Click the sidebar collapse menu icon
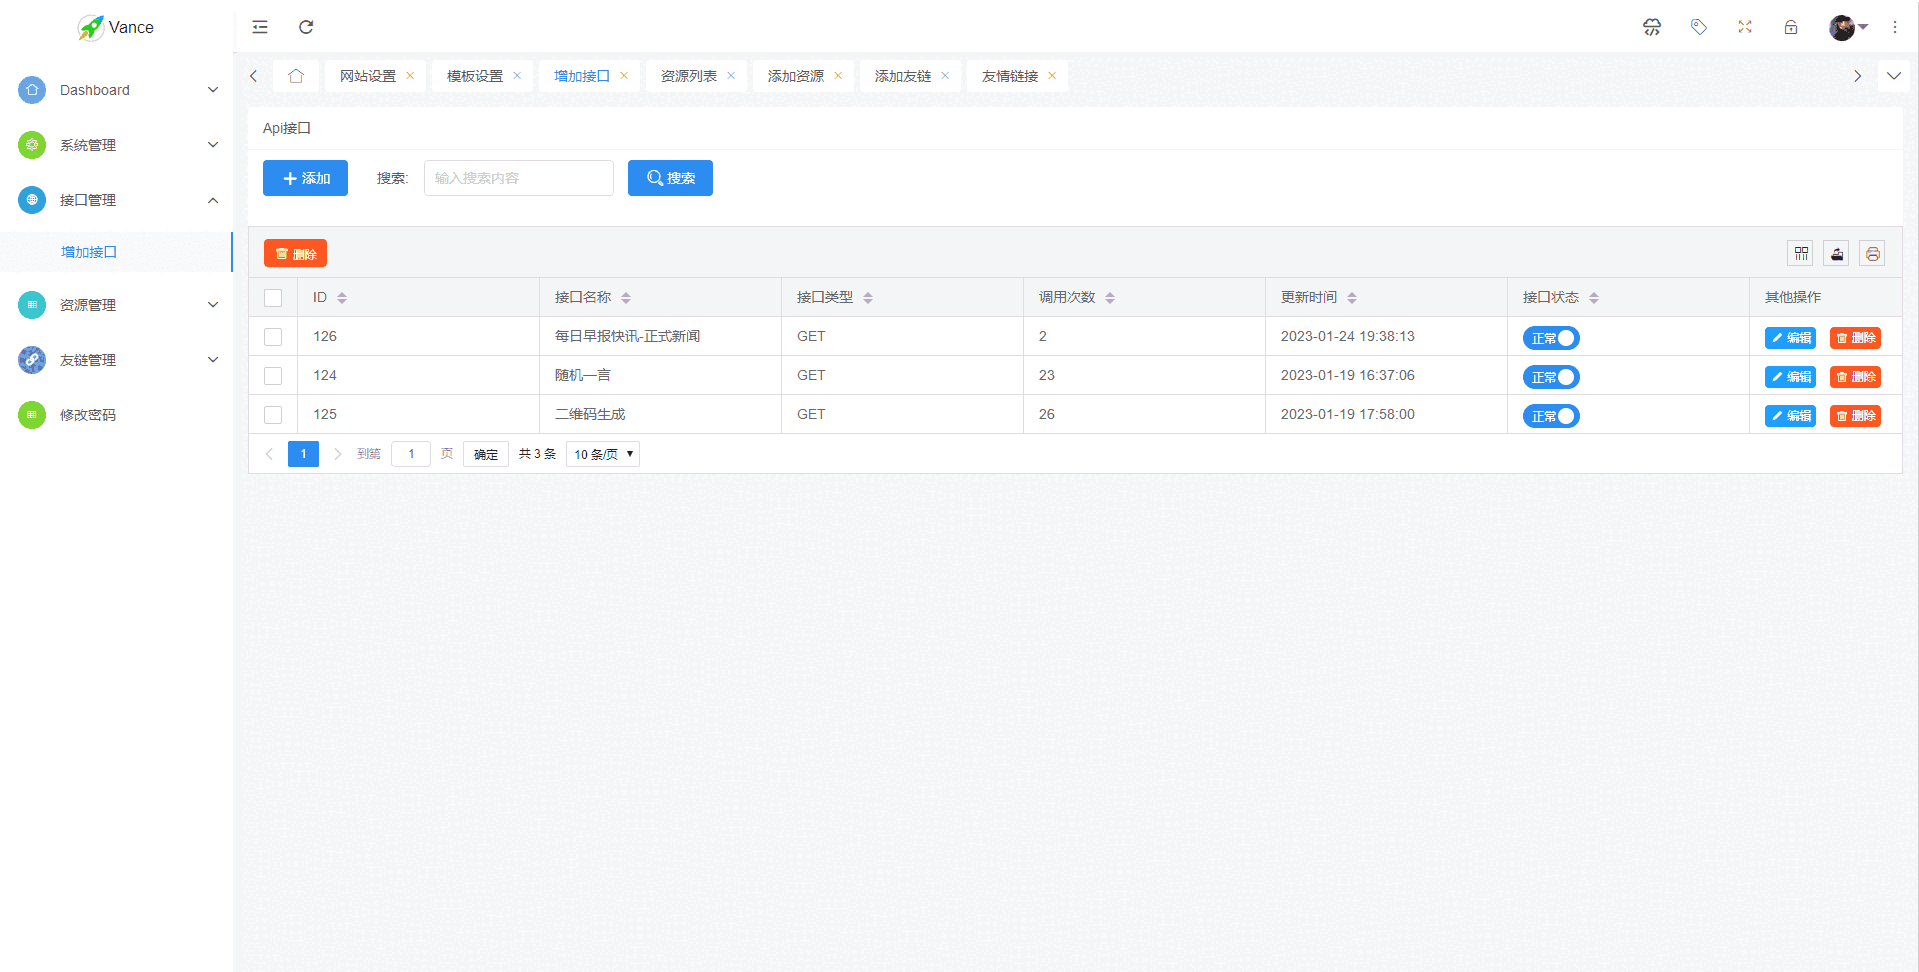 [260, 27]
